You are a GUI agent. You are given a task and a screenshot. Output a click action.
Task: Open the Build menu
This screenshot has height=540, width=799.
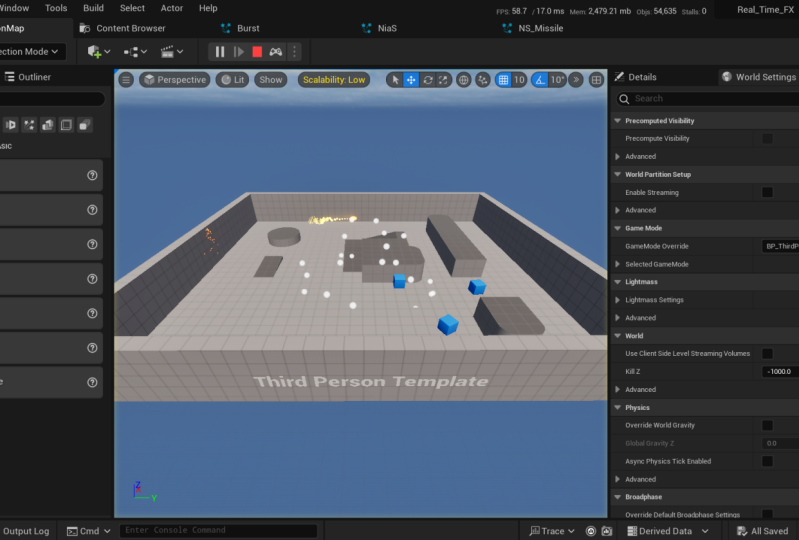coord(93,8)
